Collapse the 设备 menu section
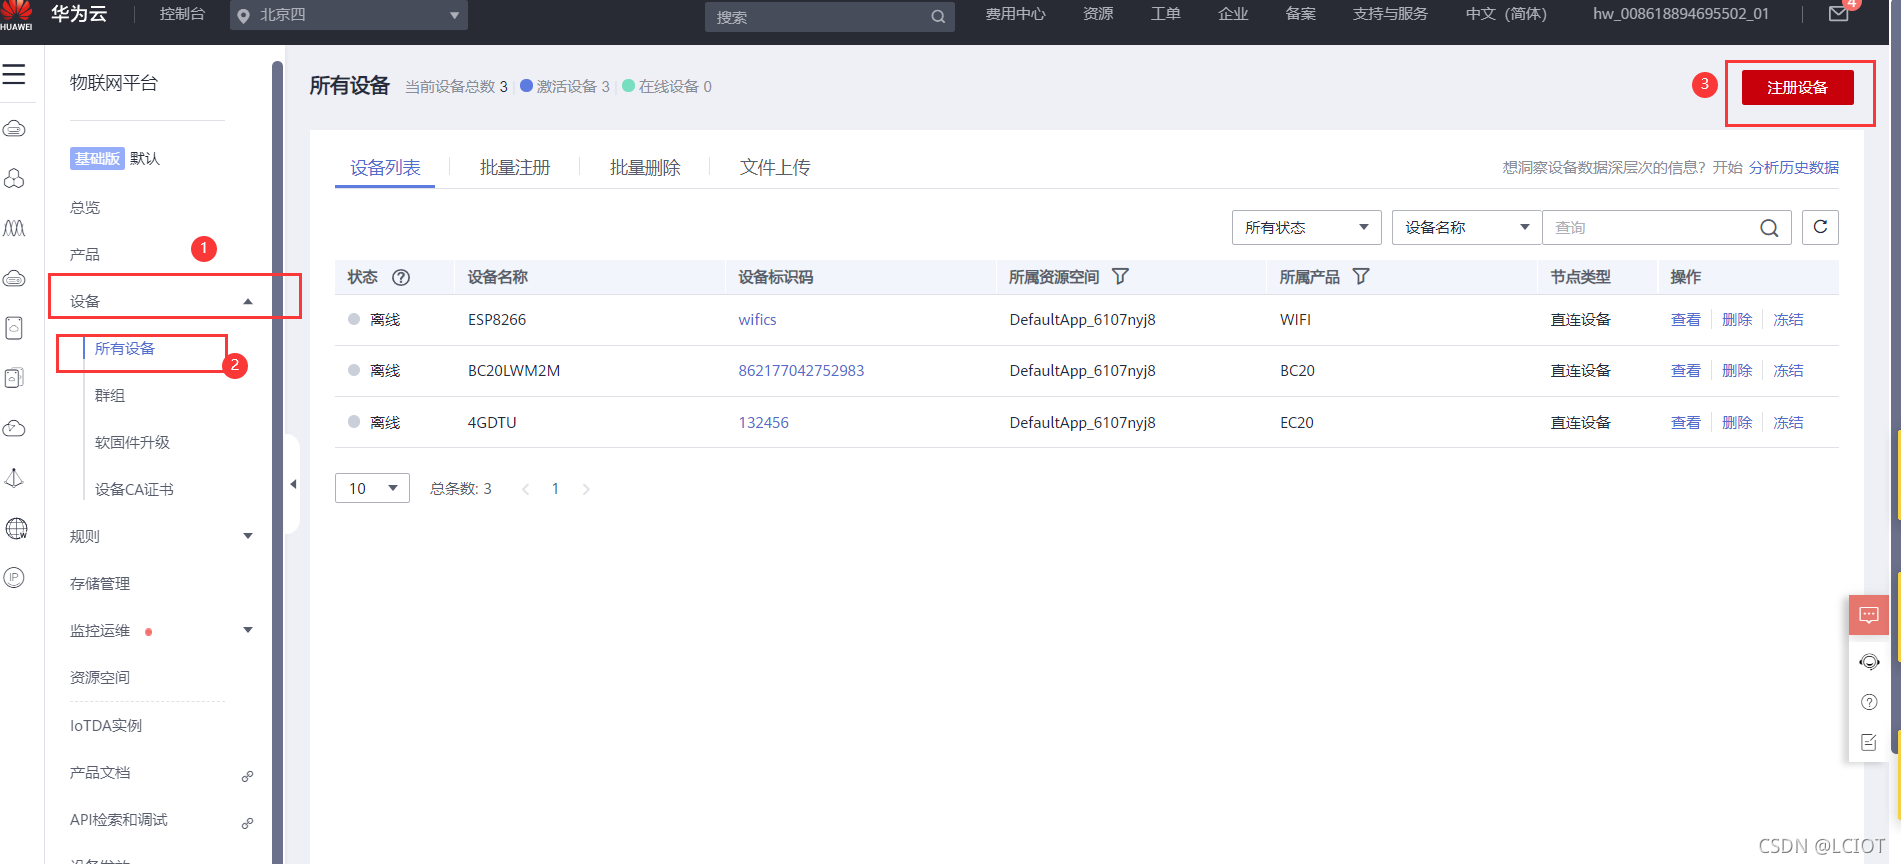The image size is (1901, 864). click(x=248, y=302)
